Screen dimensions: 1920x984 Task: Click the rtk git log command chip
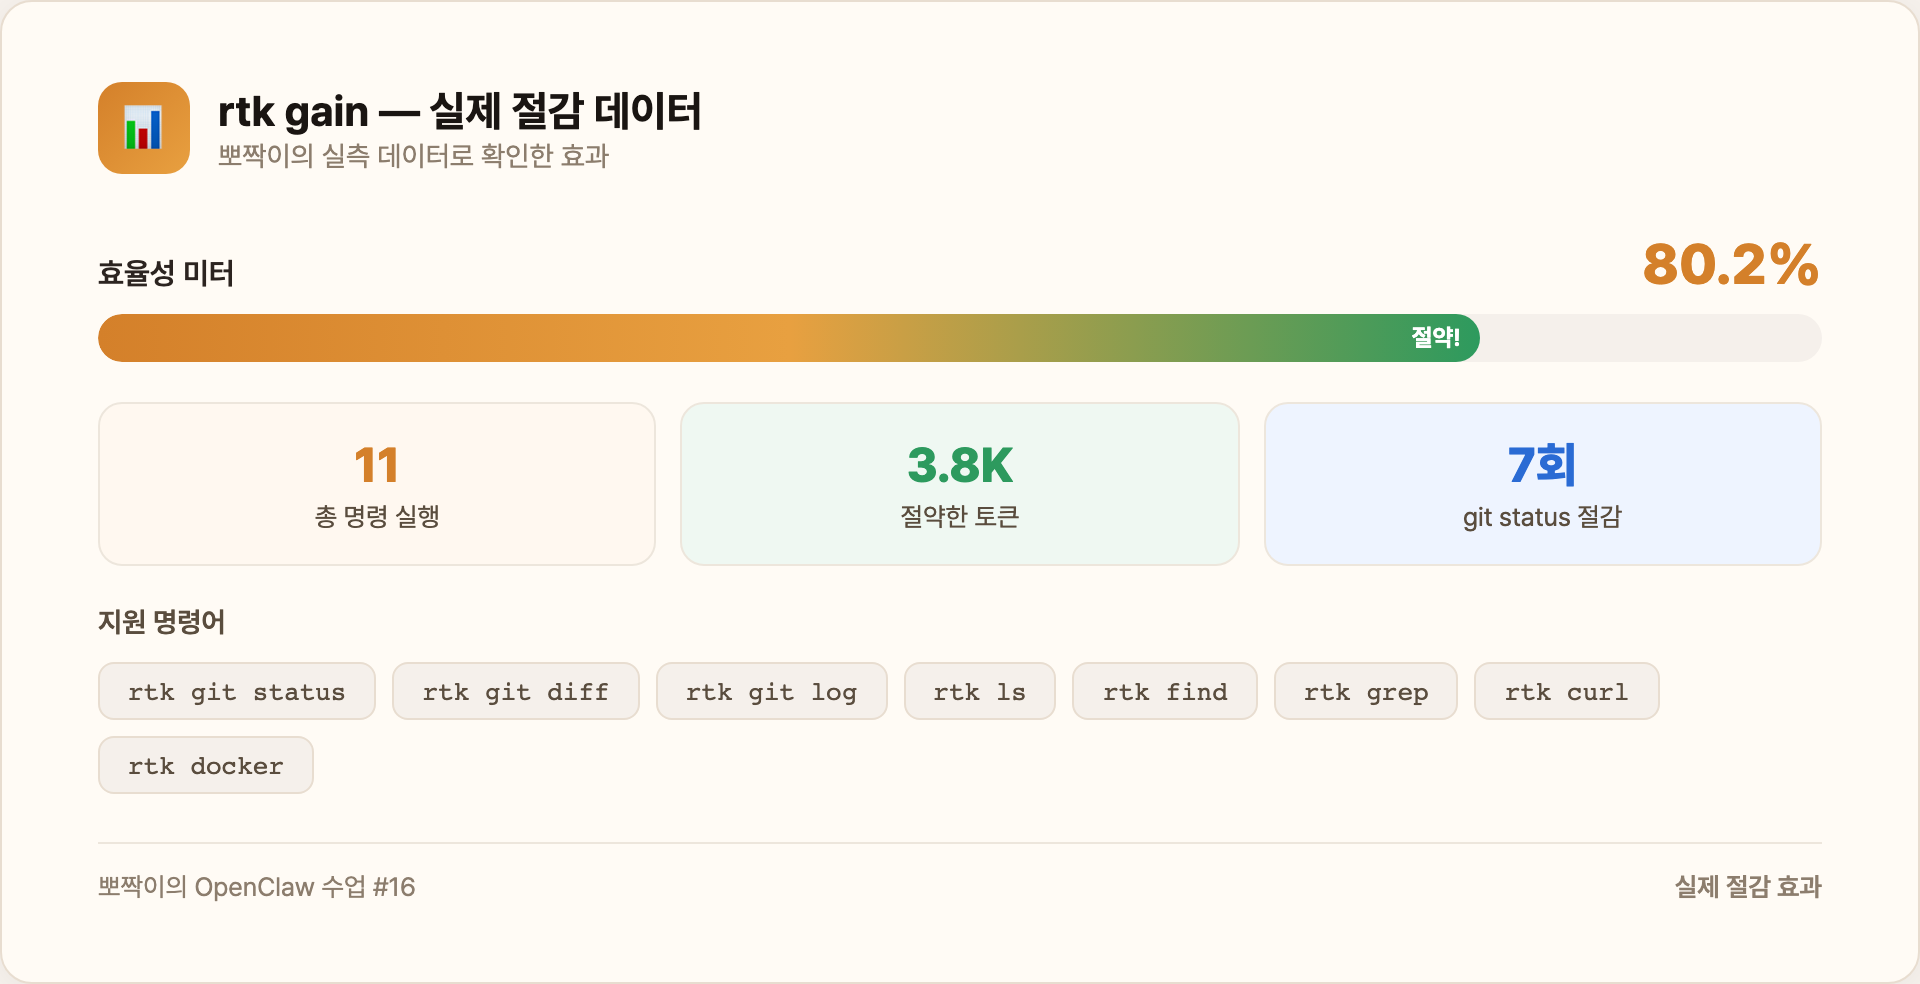[771, 691]
